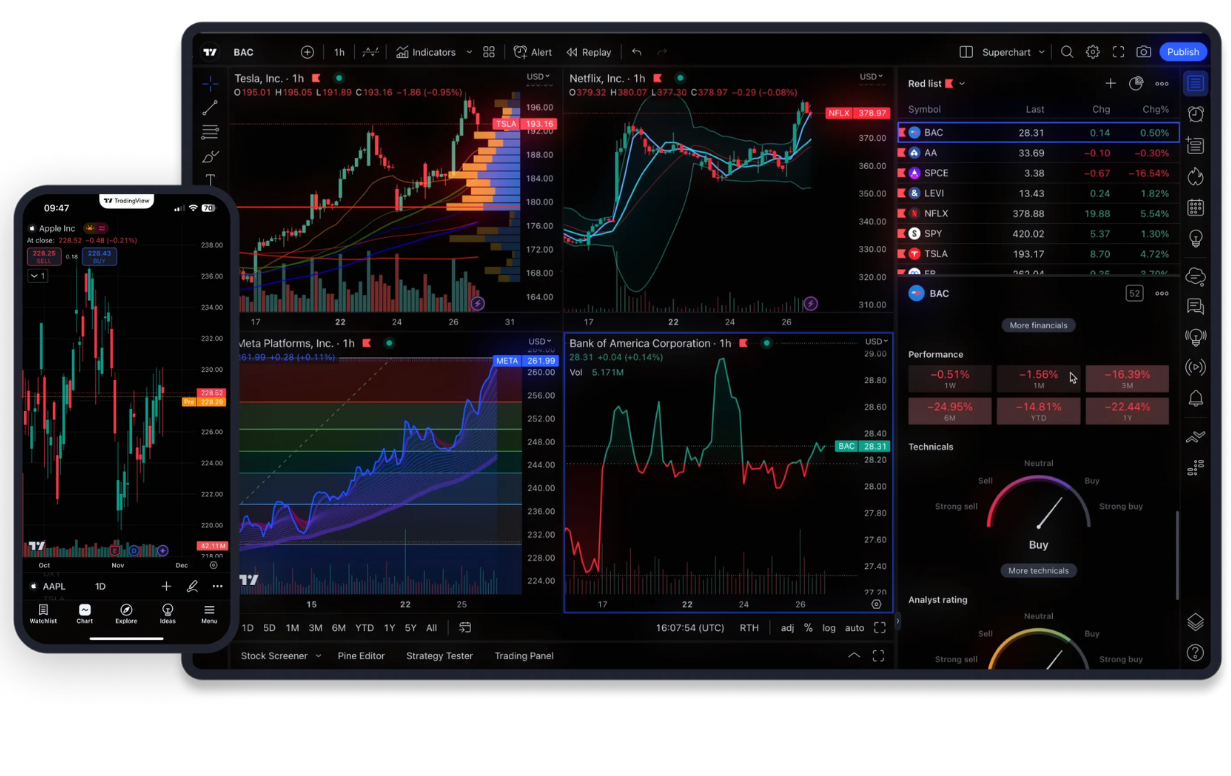Screen dimensions: 1231x776
Task: Toggle percent scale on chart
Action: 808,628
